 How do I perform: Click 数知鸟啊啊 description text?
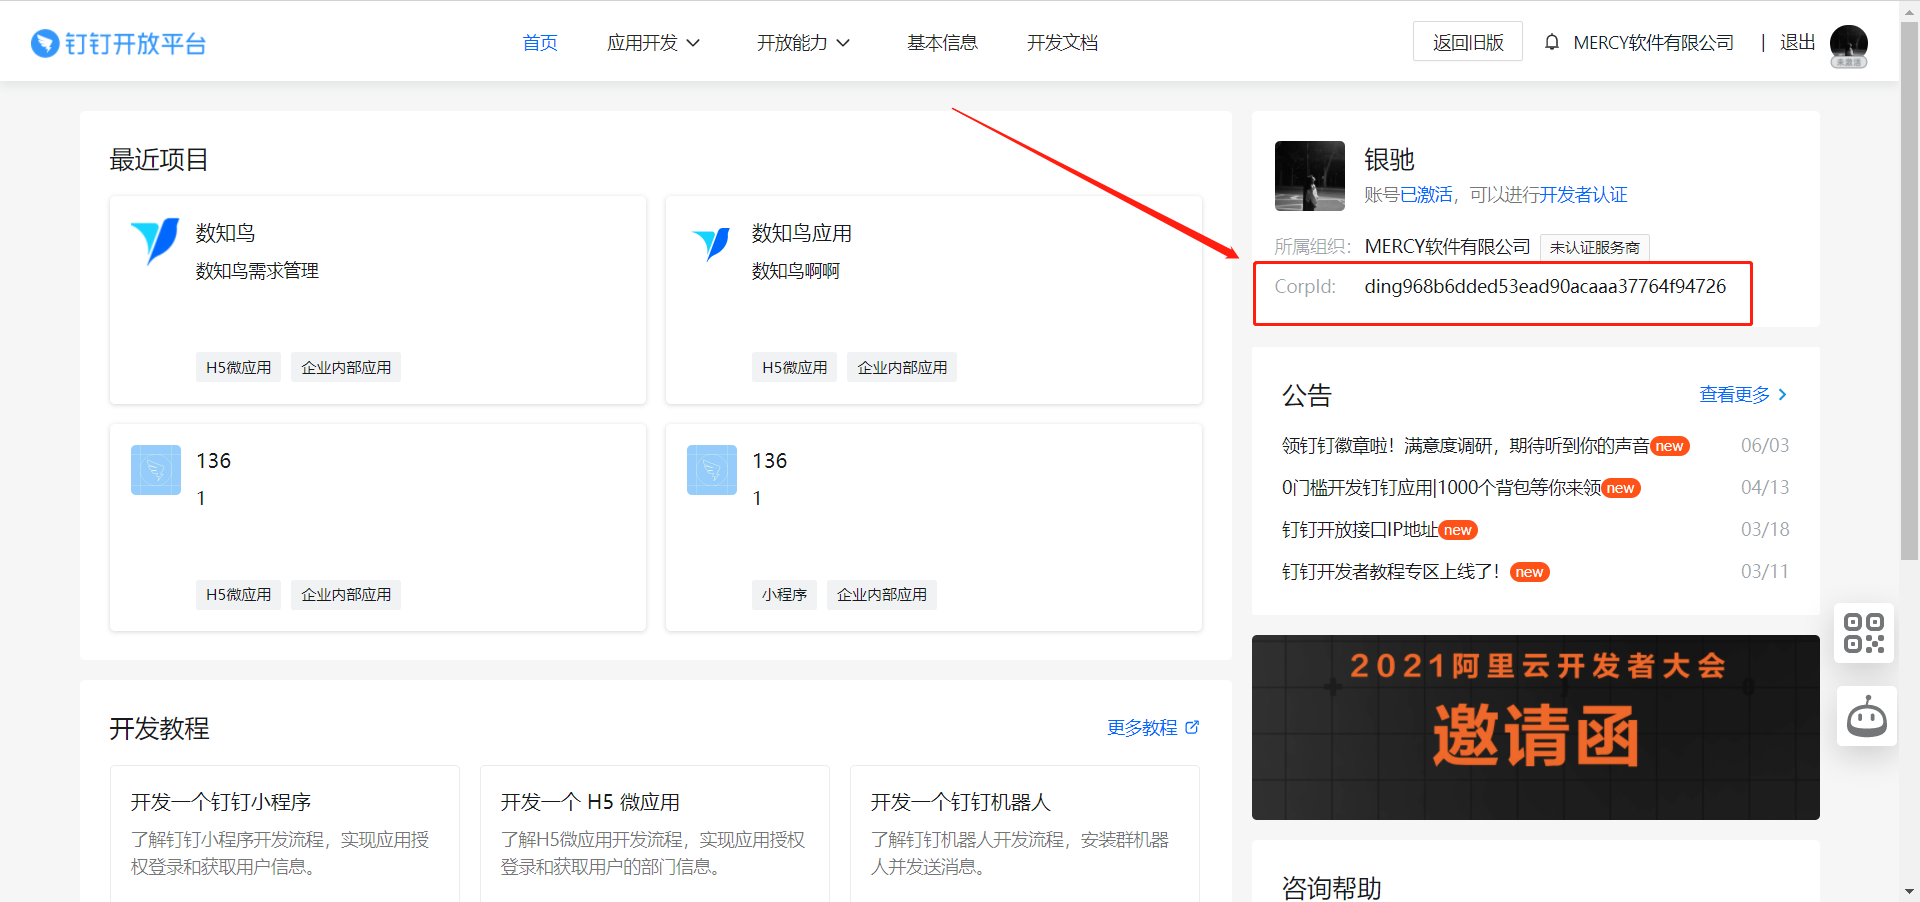pos(796,271)
